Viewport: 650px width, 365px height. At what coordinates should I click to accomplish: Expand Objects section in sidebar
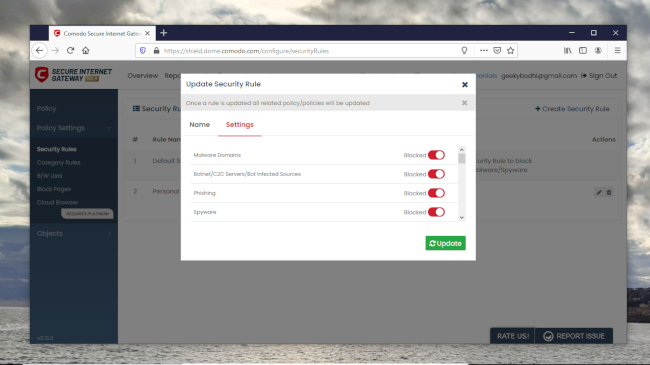coord(74,234)
